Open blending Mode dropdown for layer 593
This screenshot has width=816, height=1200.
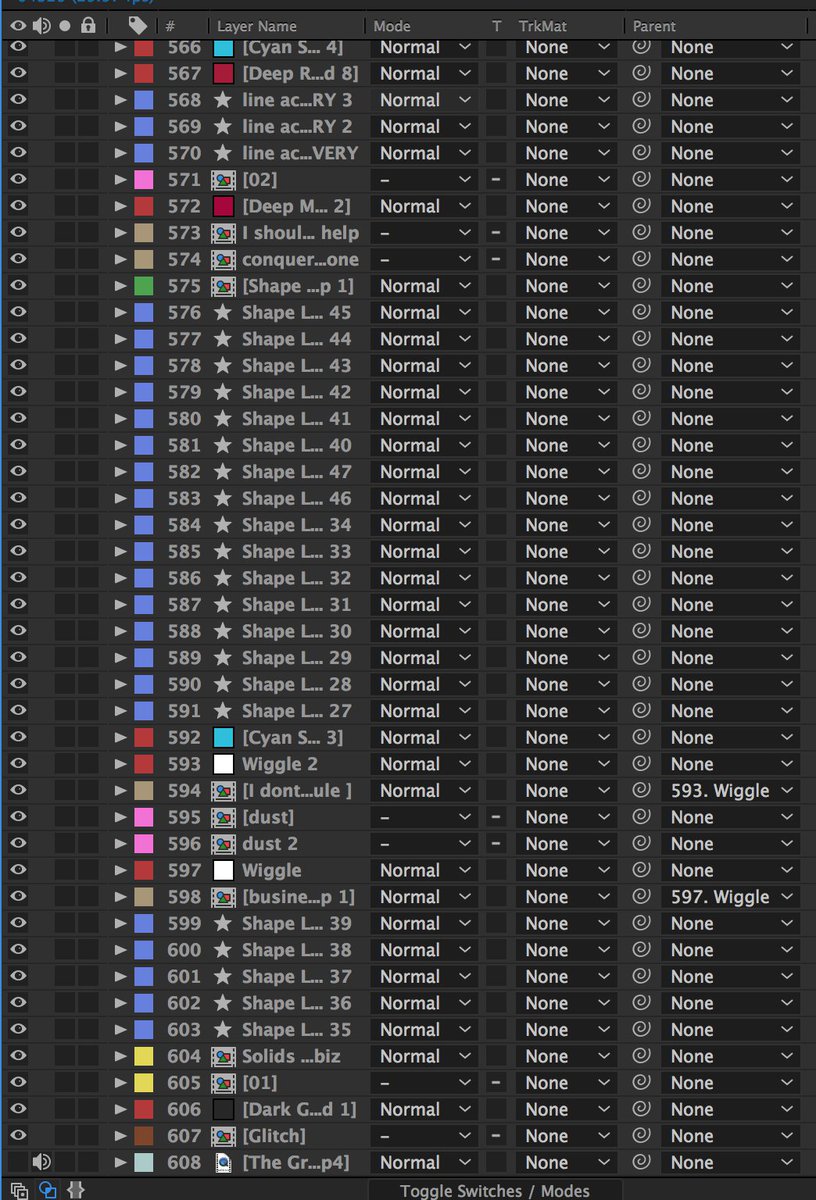pyautogui.click(x=424, y=764)
